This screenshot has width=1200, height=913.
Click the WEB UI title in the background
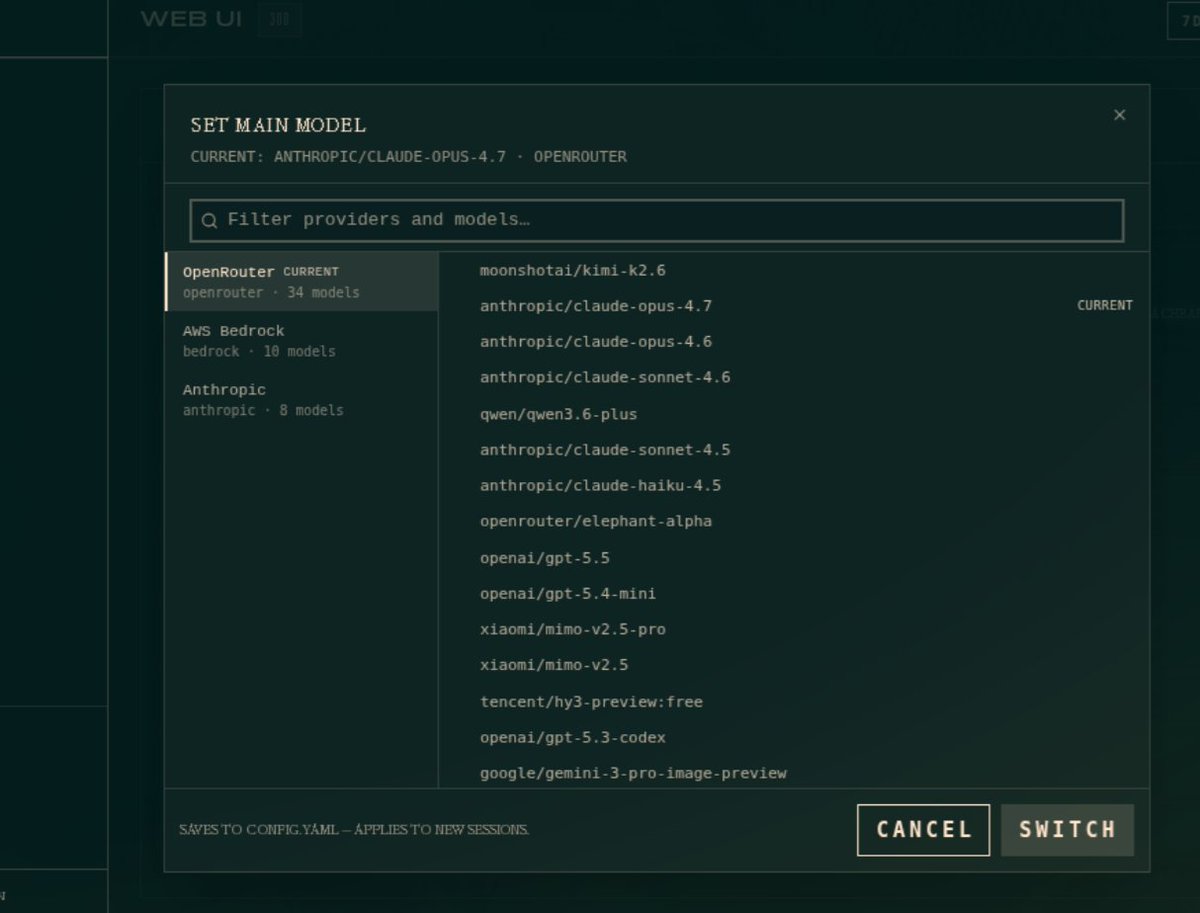tap(191, 19)
